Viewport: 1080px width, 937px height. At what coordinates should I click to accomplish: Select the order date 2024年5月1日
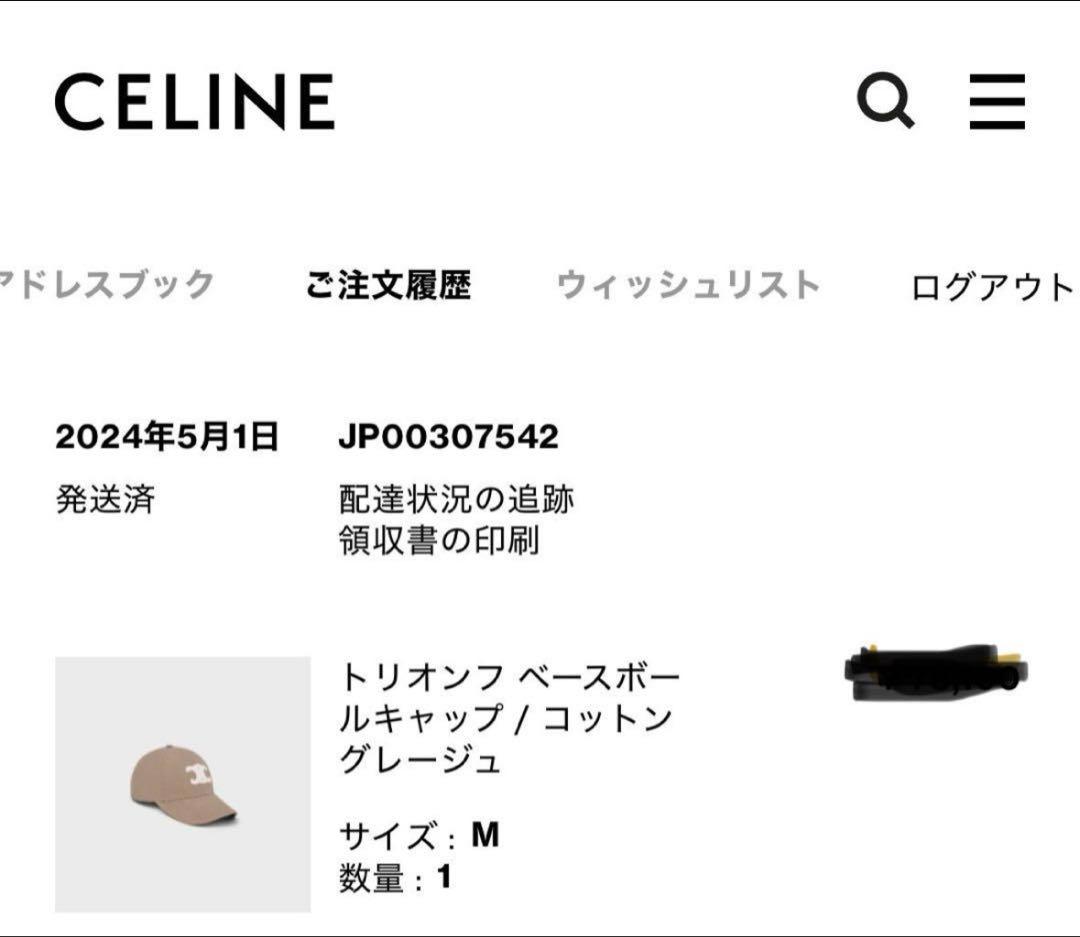167,434
